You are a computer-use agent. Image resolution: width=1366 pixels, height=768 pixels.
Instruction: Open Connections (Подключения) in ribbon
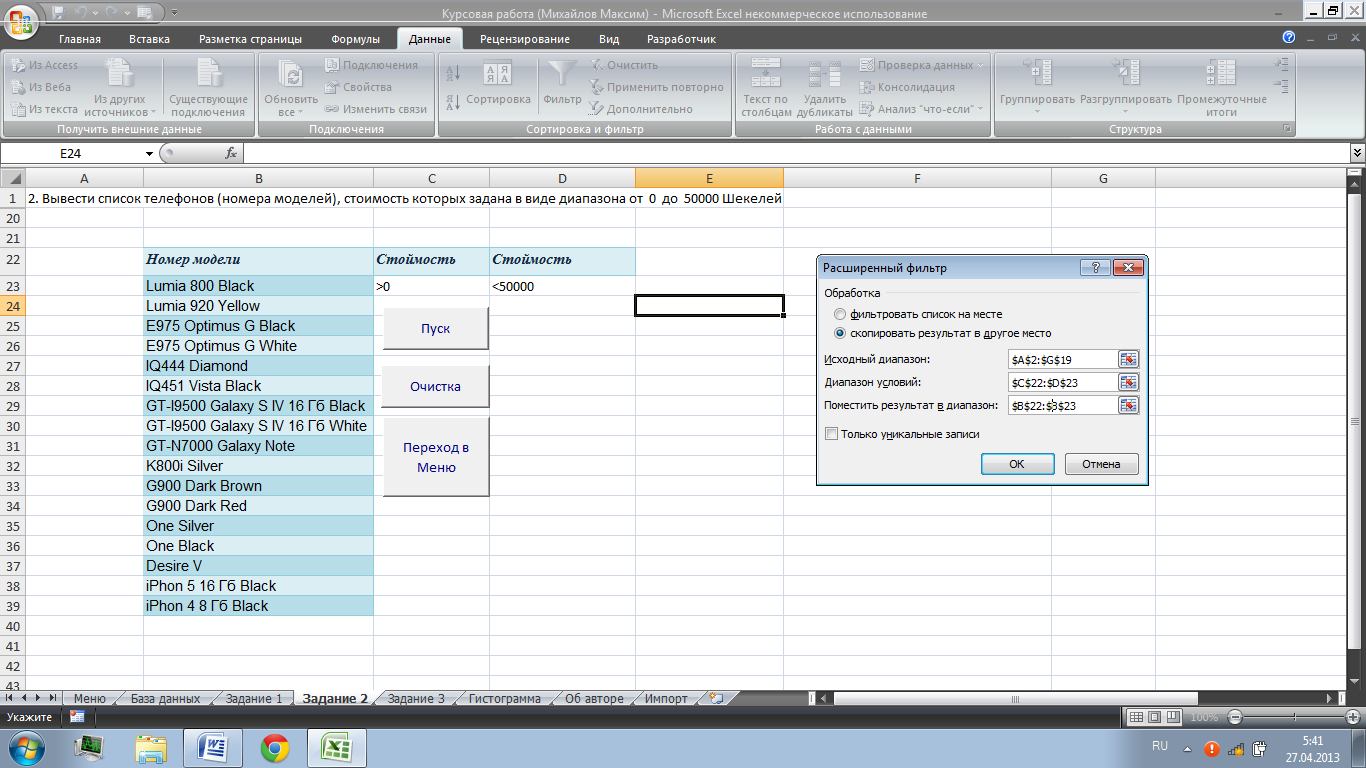pos(371,65)
